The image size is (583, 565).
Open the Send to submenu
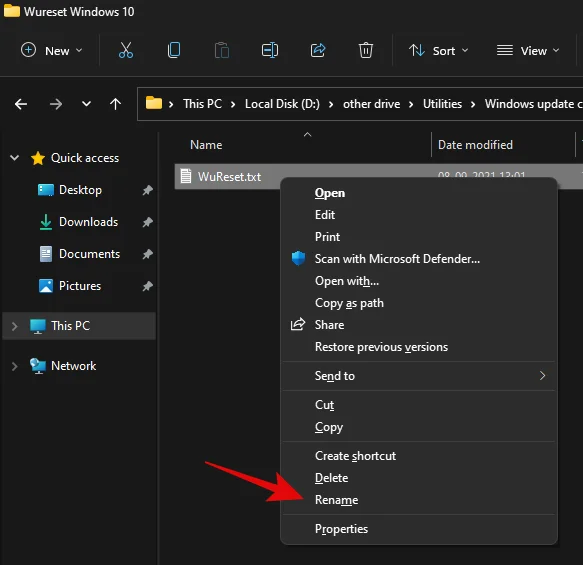(x=418, y=376)
